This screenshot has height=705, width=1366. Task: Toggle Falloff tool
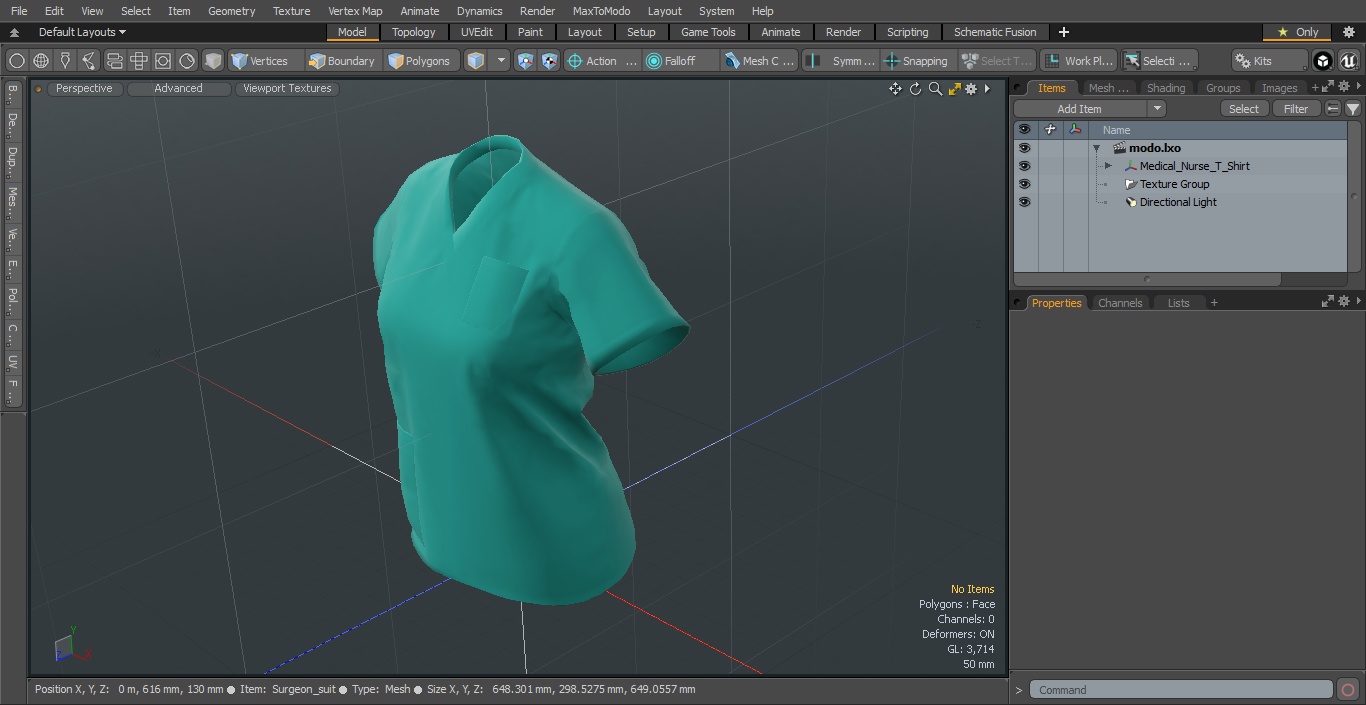pos(680,61)
